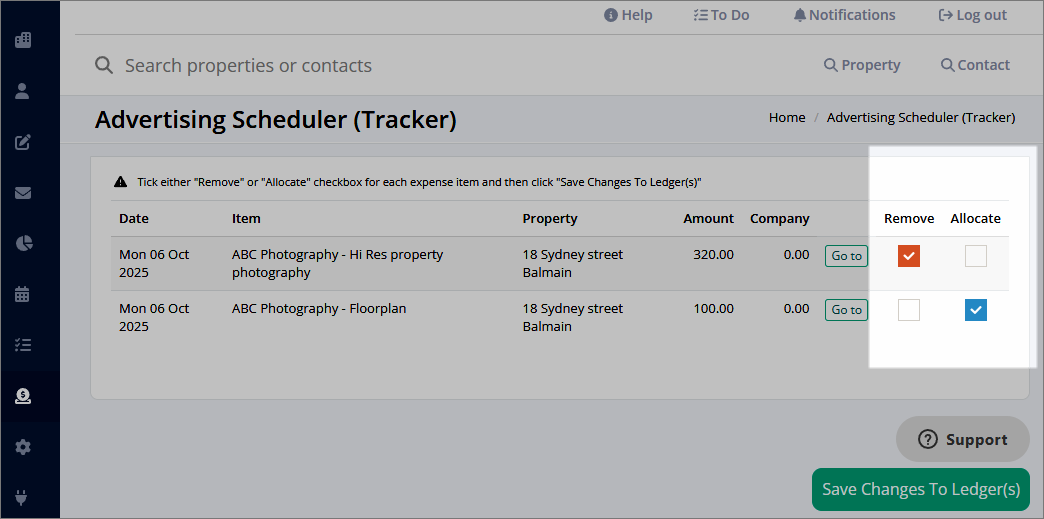Viewport: 1044px width, 519px height.
Task: Tick Remove checkbox for Floorplan expense
Action: tap(909, 310)
